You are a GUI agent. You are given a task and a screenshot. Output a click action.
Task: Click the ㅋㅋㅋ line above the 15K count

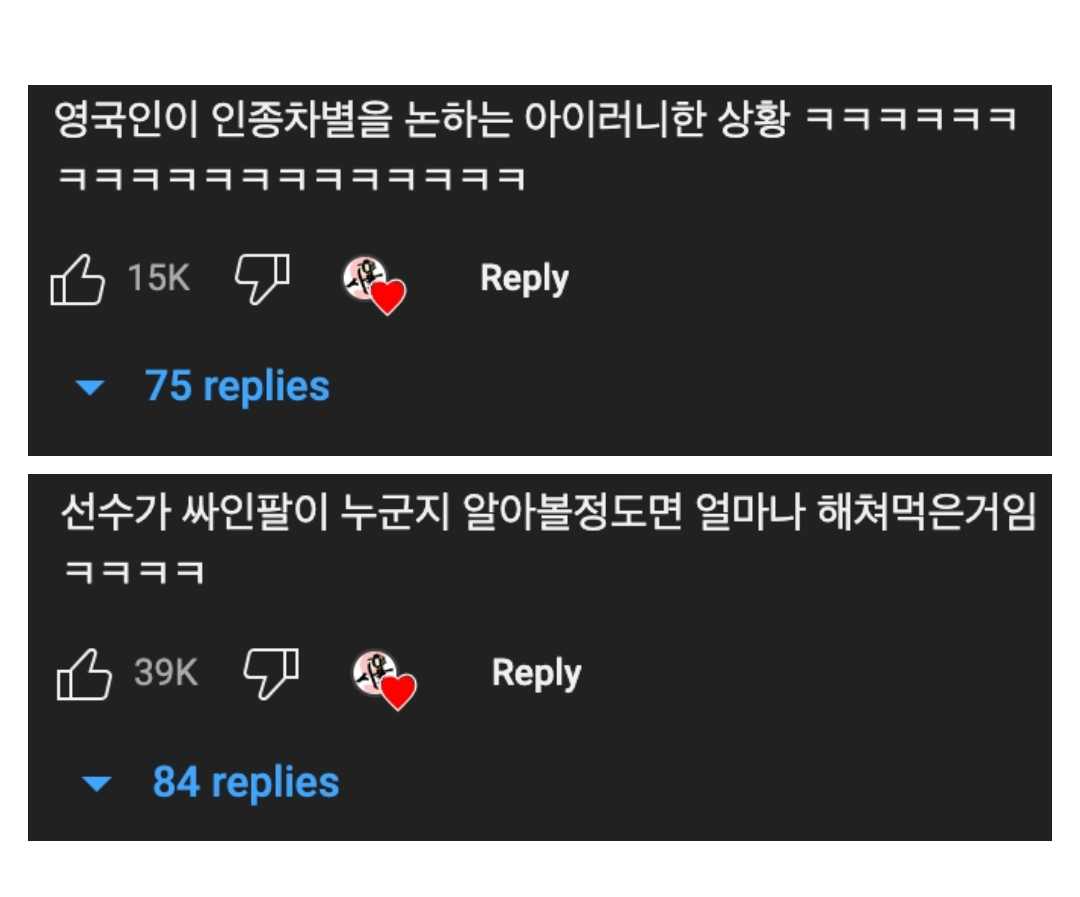pos(292,180)
